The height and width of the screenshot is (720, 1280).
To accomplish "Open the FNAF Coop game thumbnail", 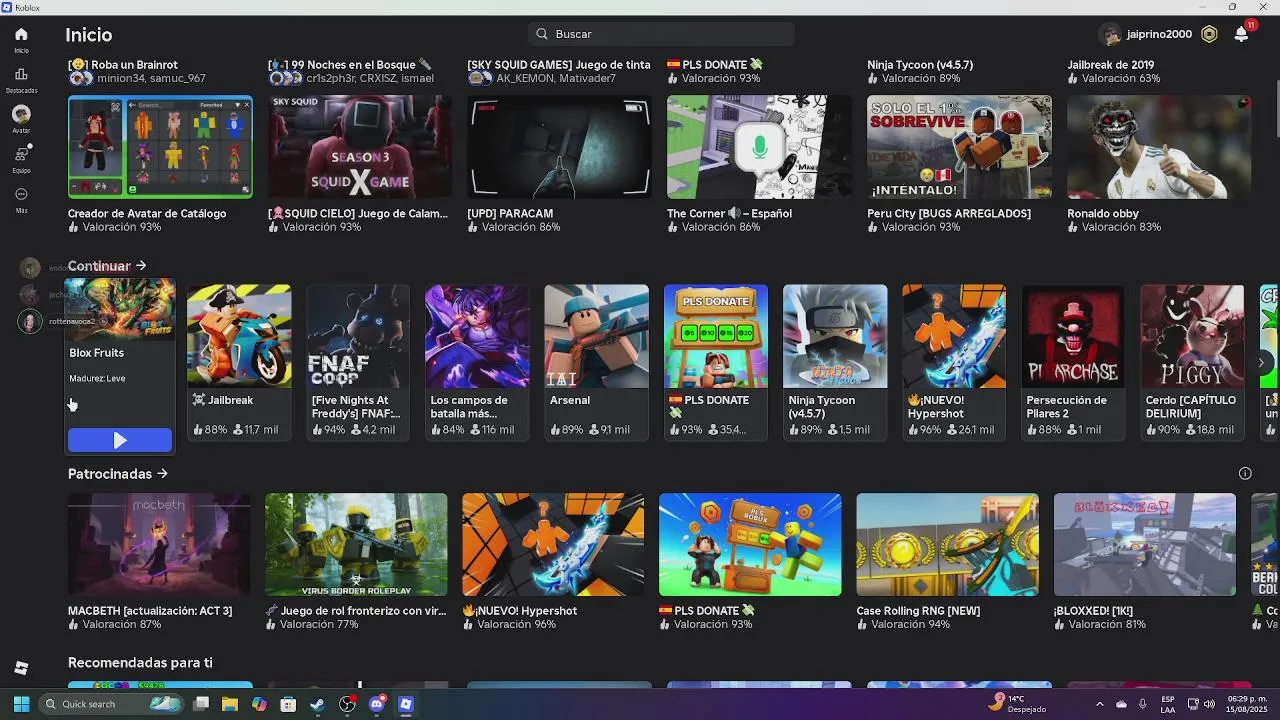I will coord(358,336).
